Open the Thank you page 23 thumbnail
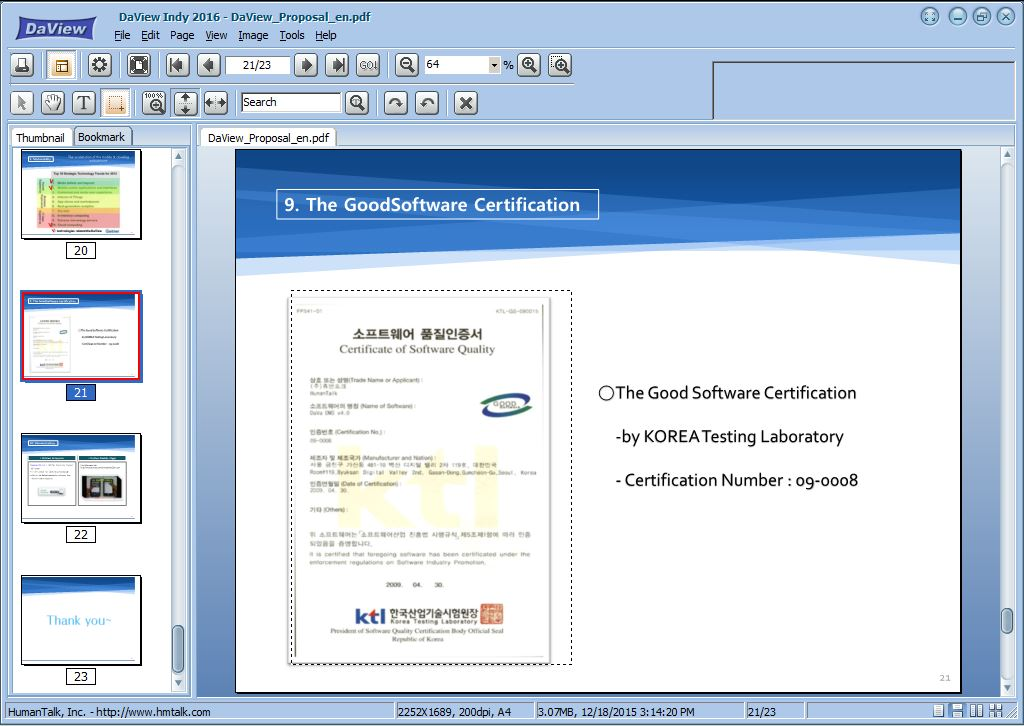The width and height of the screenshot is (1024, 726). tap(81, 620)
